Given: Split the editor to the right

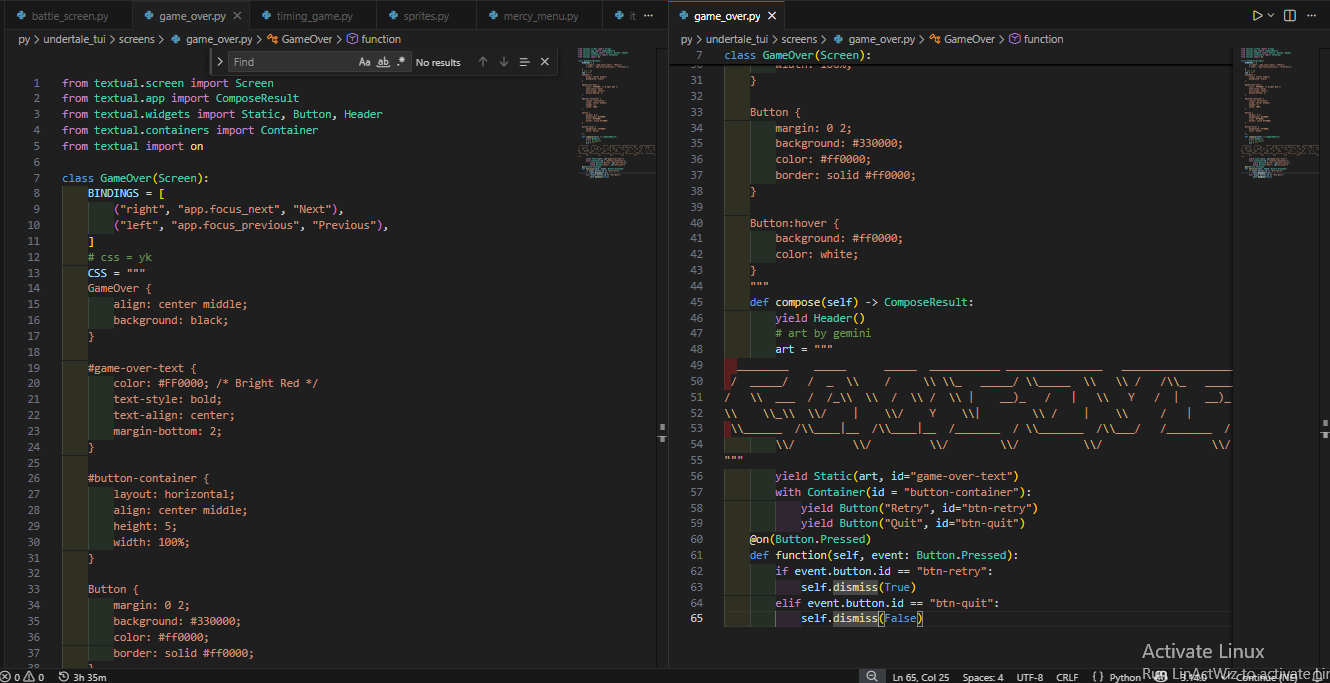Looking at the screenshot, I should (1290, 16).
